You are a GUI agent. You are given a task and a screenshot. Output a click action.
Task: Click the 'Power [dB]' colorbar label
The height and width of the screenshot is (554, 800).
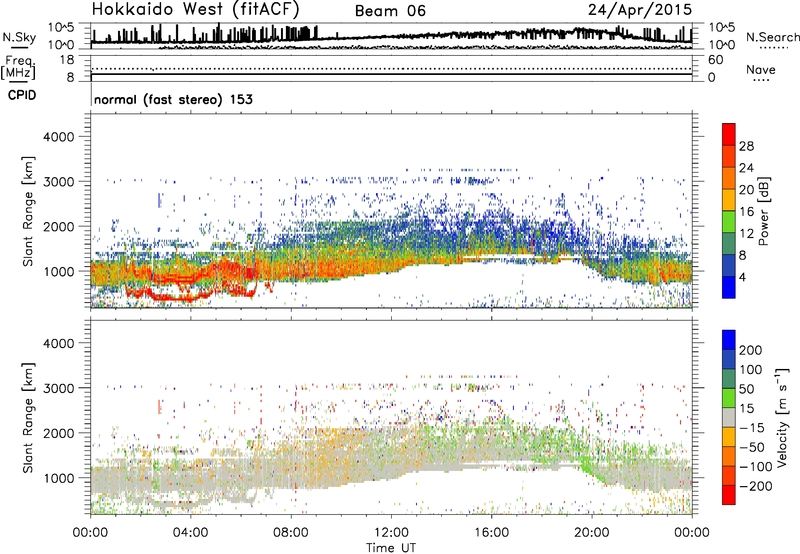(x=764, y=211)
